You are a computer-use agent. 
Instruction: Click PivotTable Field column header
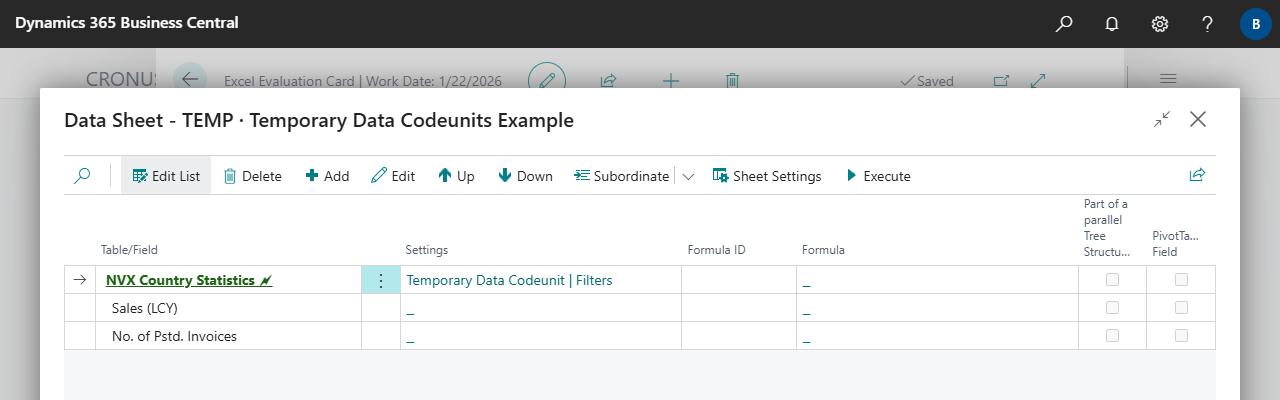pyautogui.click(x=1176, y=244)
